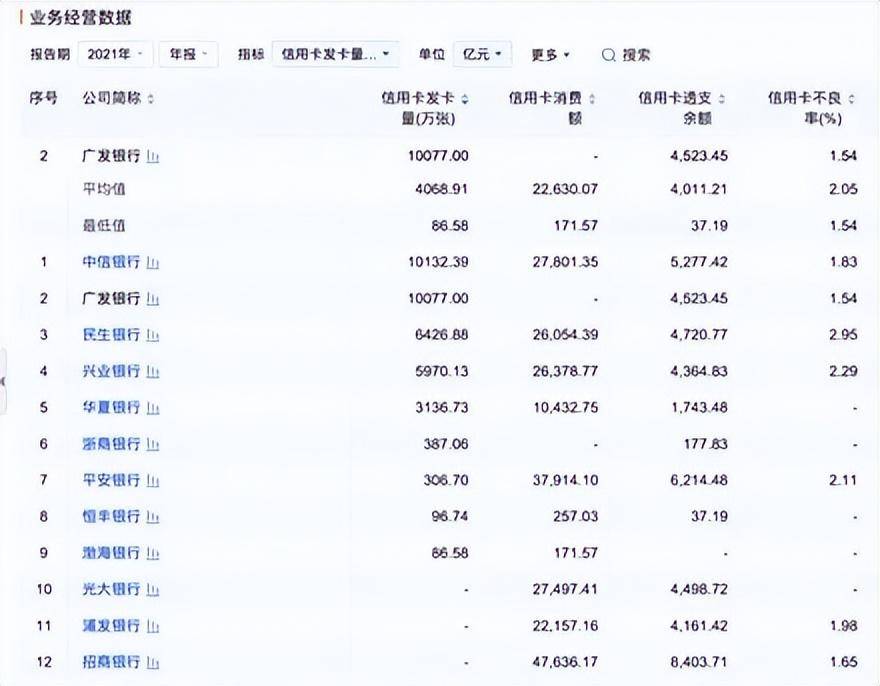Select 中信银行 card count 10132.39
Image resolution: width=880 pixels, height=686 pixels.
tap(438, 262)
